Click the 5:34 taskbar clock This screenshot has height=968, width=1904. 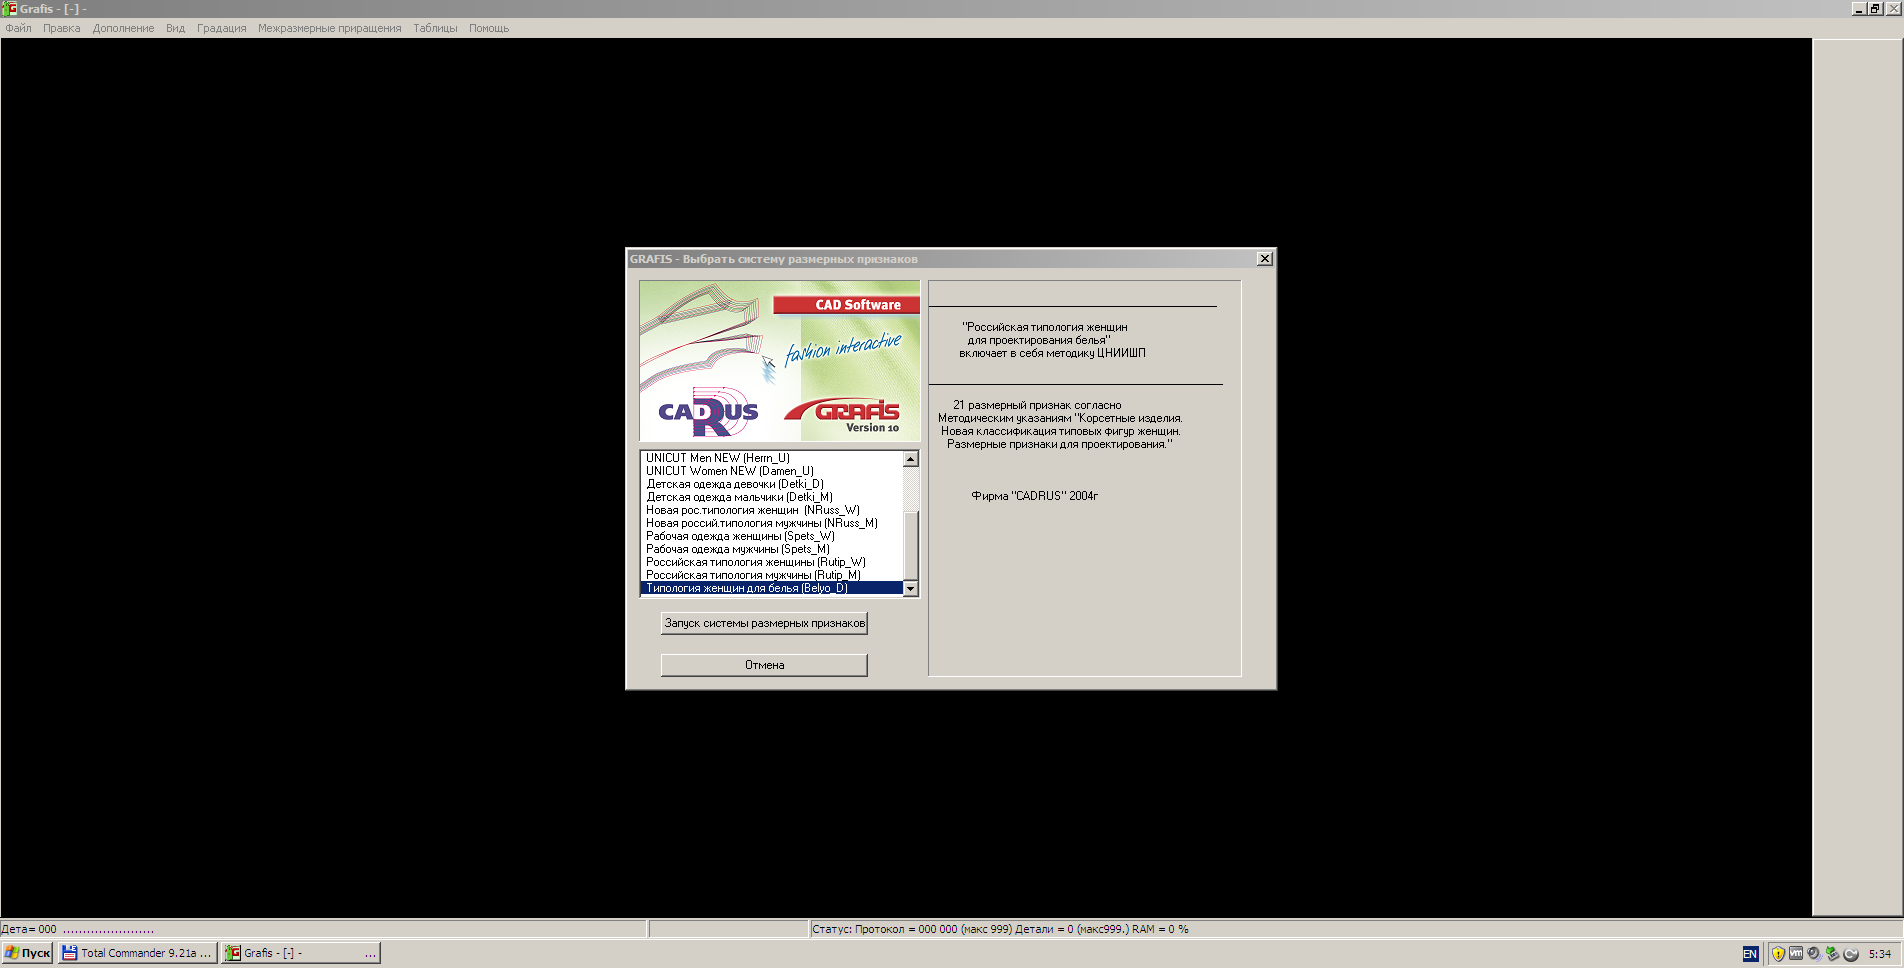(x=1880, y=954)
